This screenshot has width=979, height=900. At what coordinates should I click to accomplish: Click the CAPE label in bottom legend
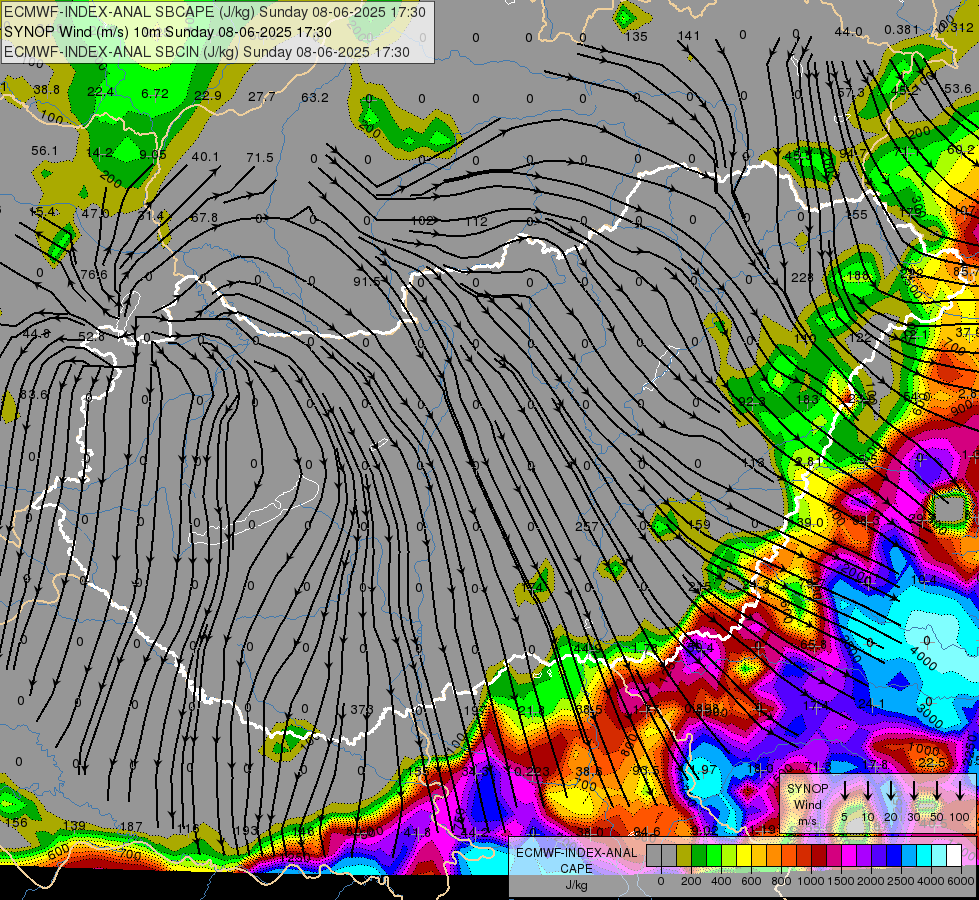click(x=576, y=869)
